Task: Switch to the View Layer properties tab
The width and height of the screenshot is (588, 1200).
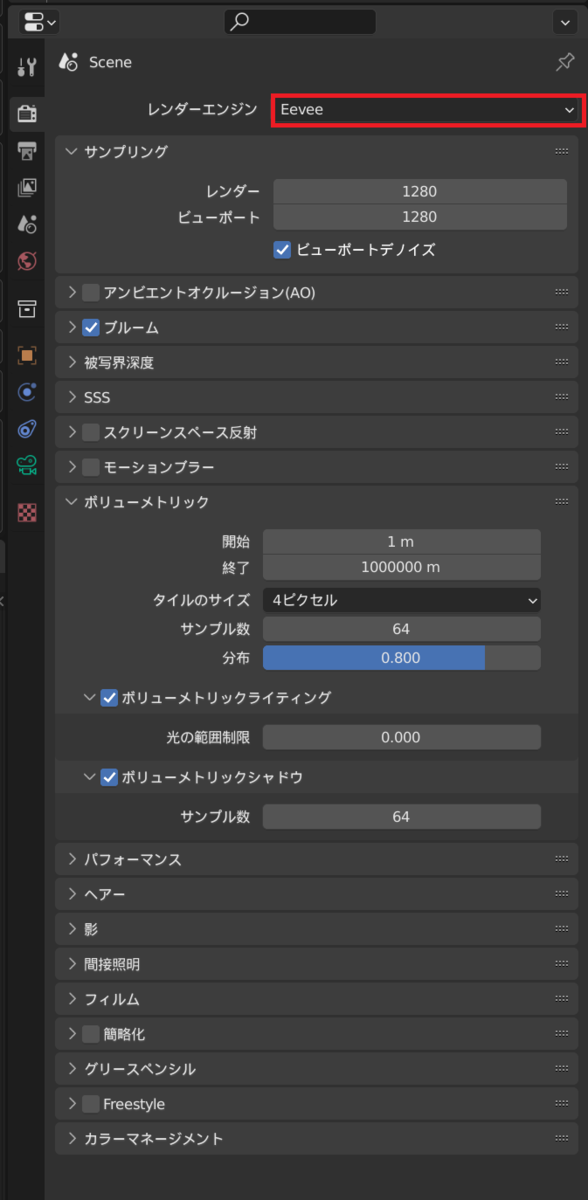Action: (x=26, y=187)
